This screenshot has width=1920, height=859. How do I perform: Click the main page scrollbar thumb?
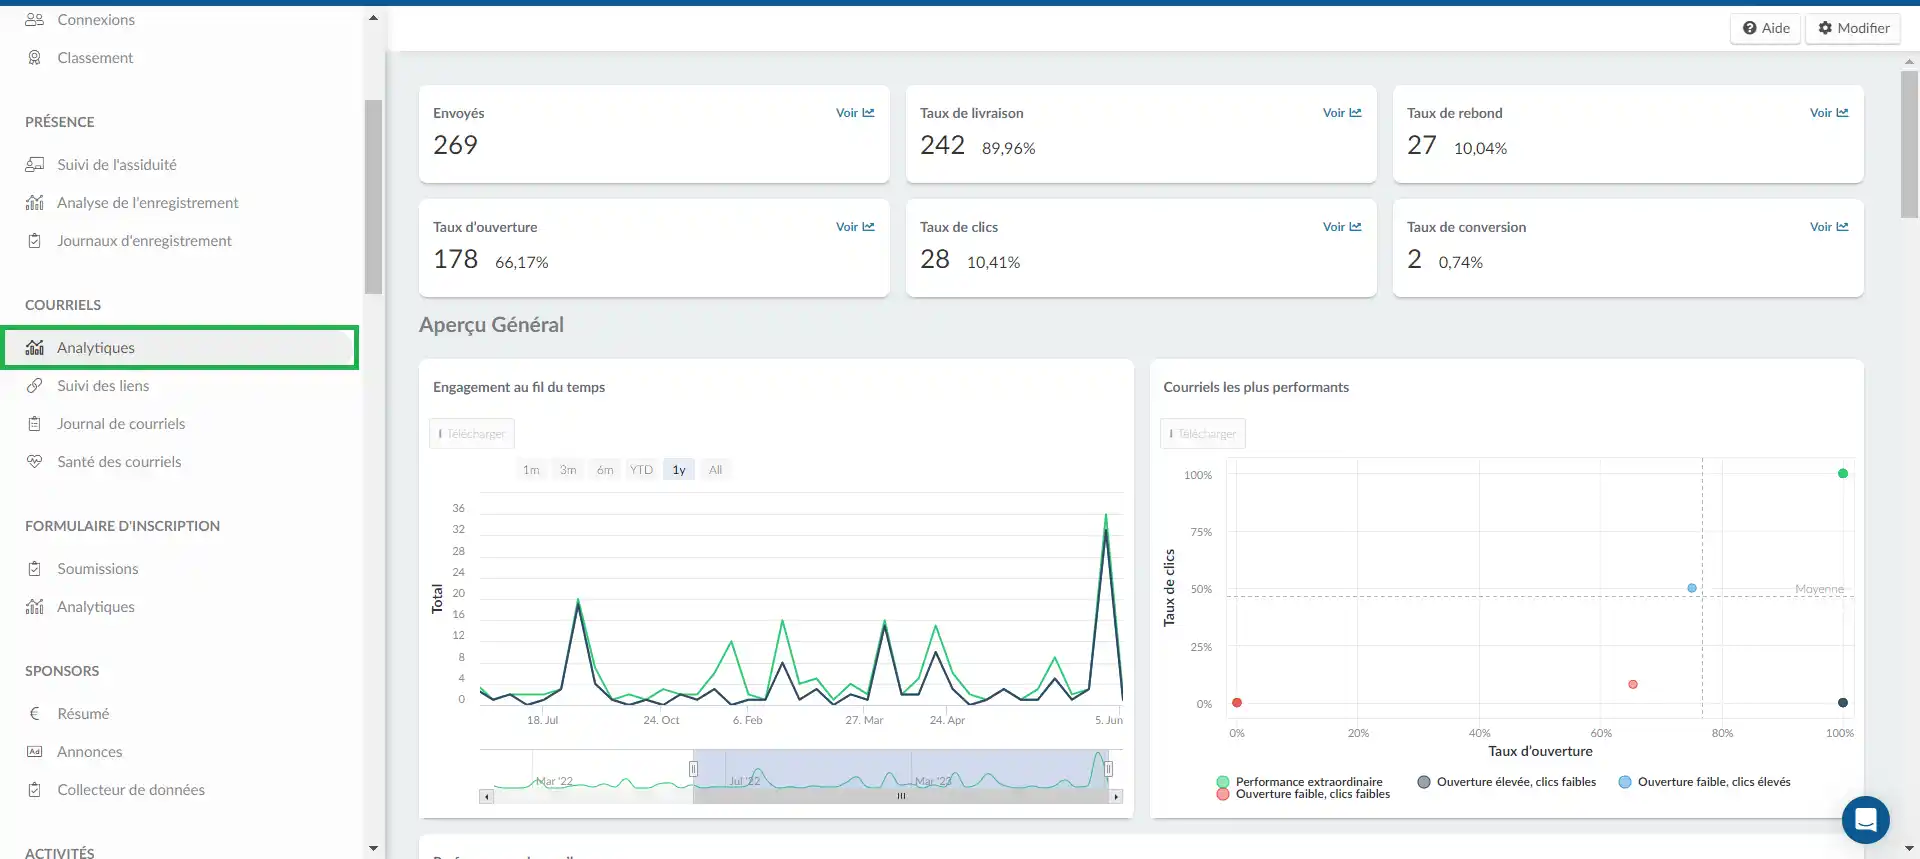[x=1909, y=144]
